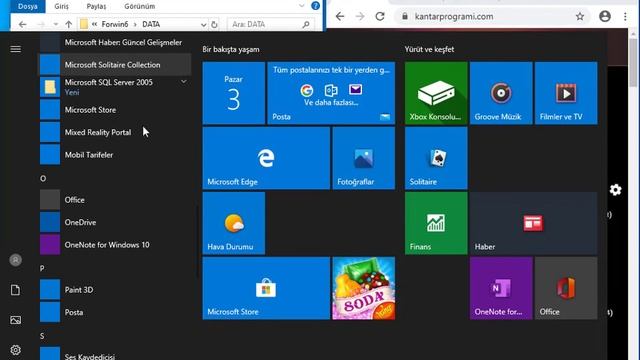Launch the Candy Crush Soda tile
This screenshot has width=640, height=360.
coord(364,288)
